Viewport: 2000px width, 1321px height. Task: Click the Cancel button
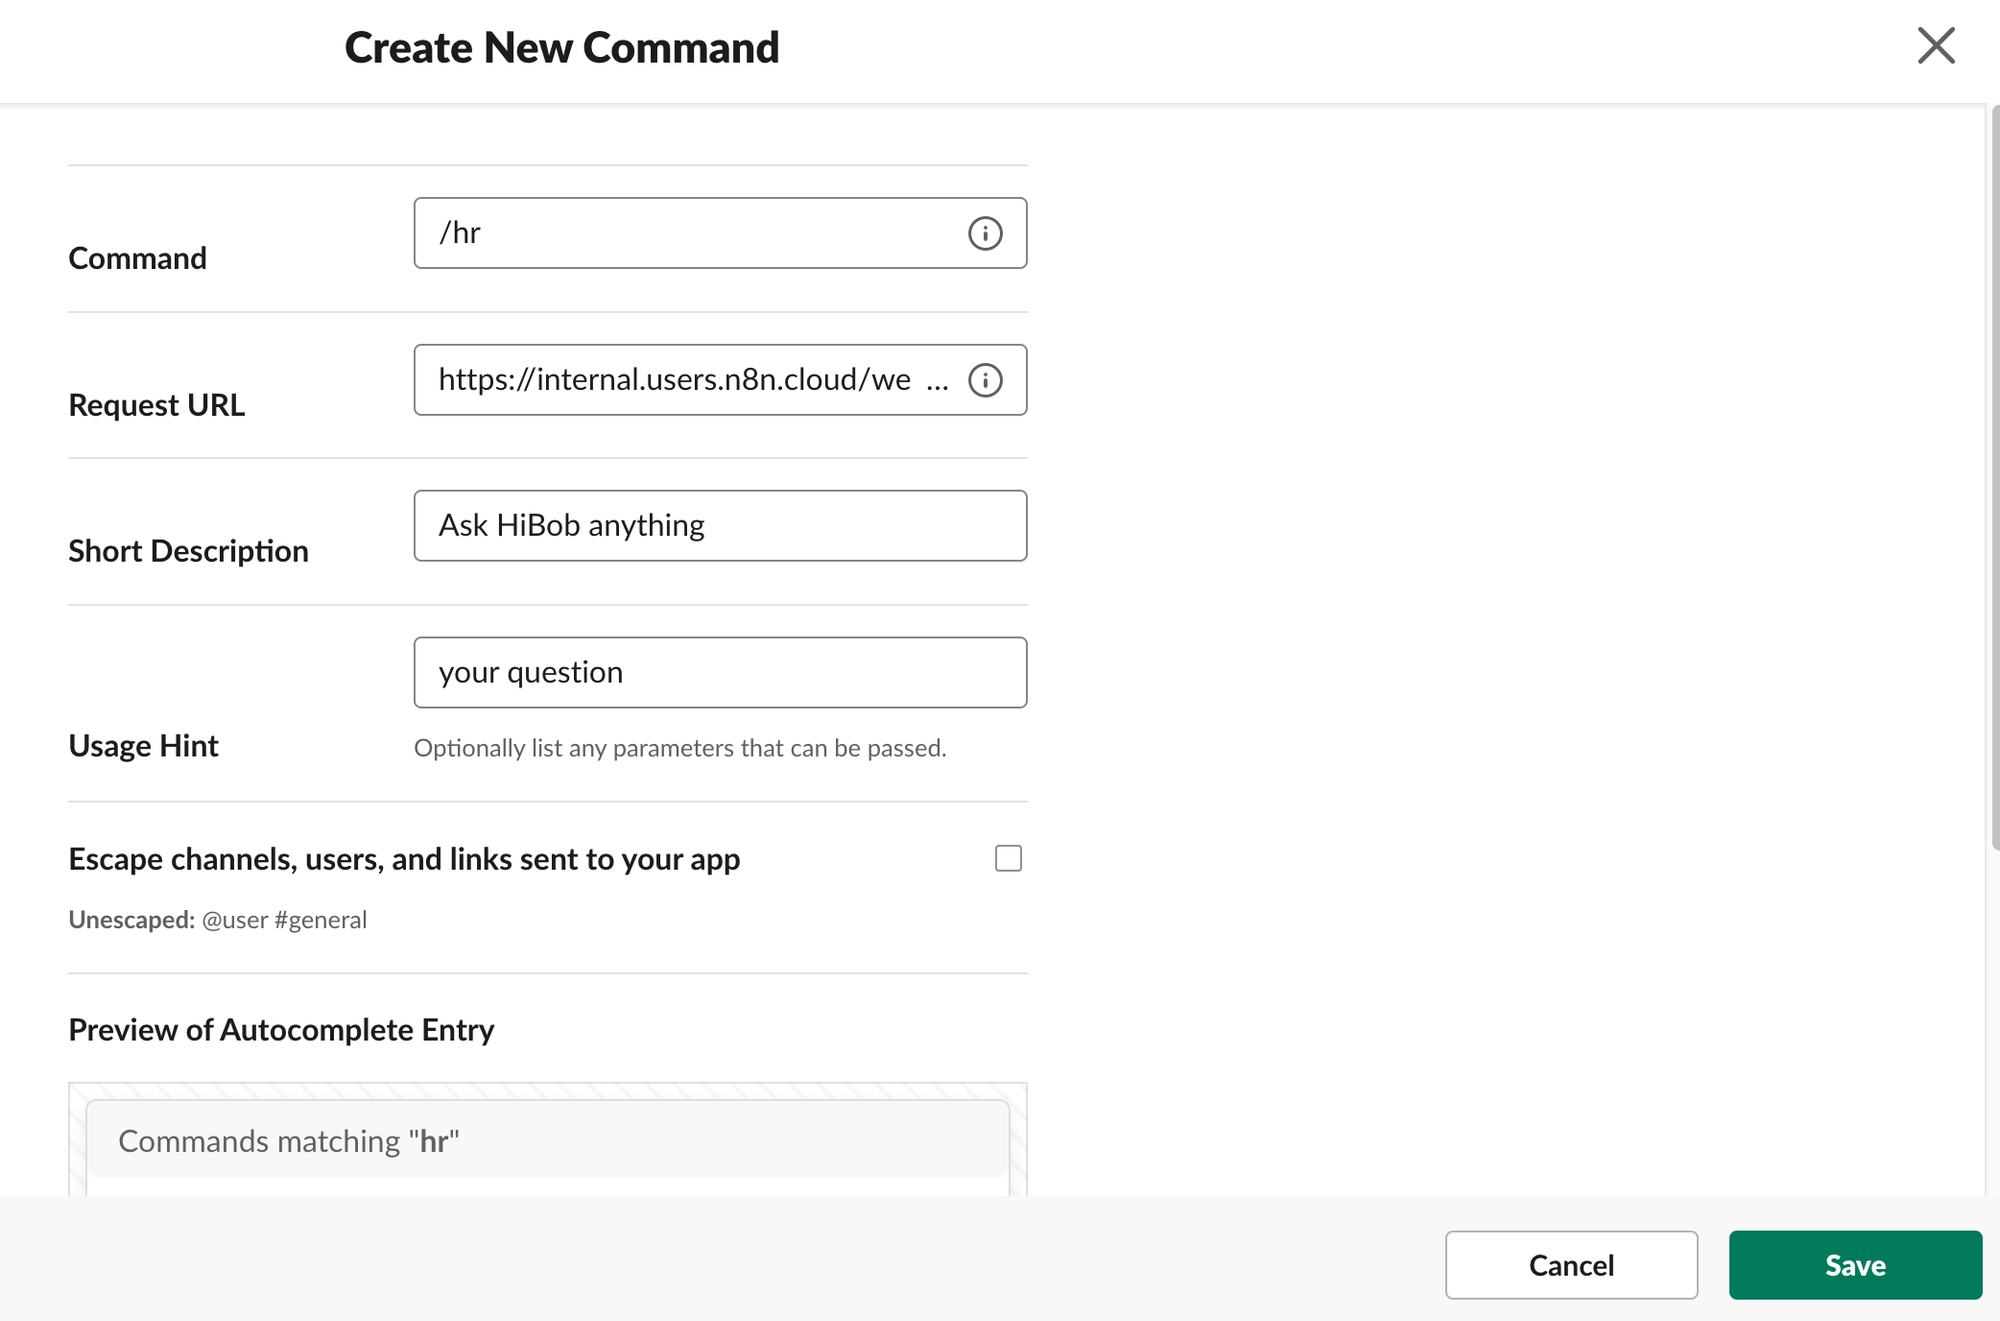point(1571,1265)
